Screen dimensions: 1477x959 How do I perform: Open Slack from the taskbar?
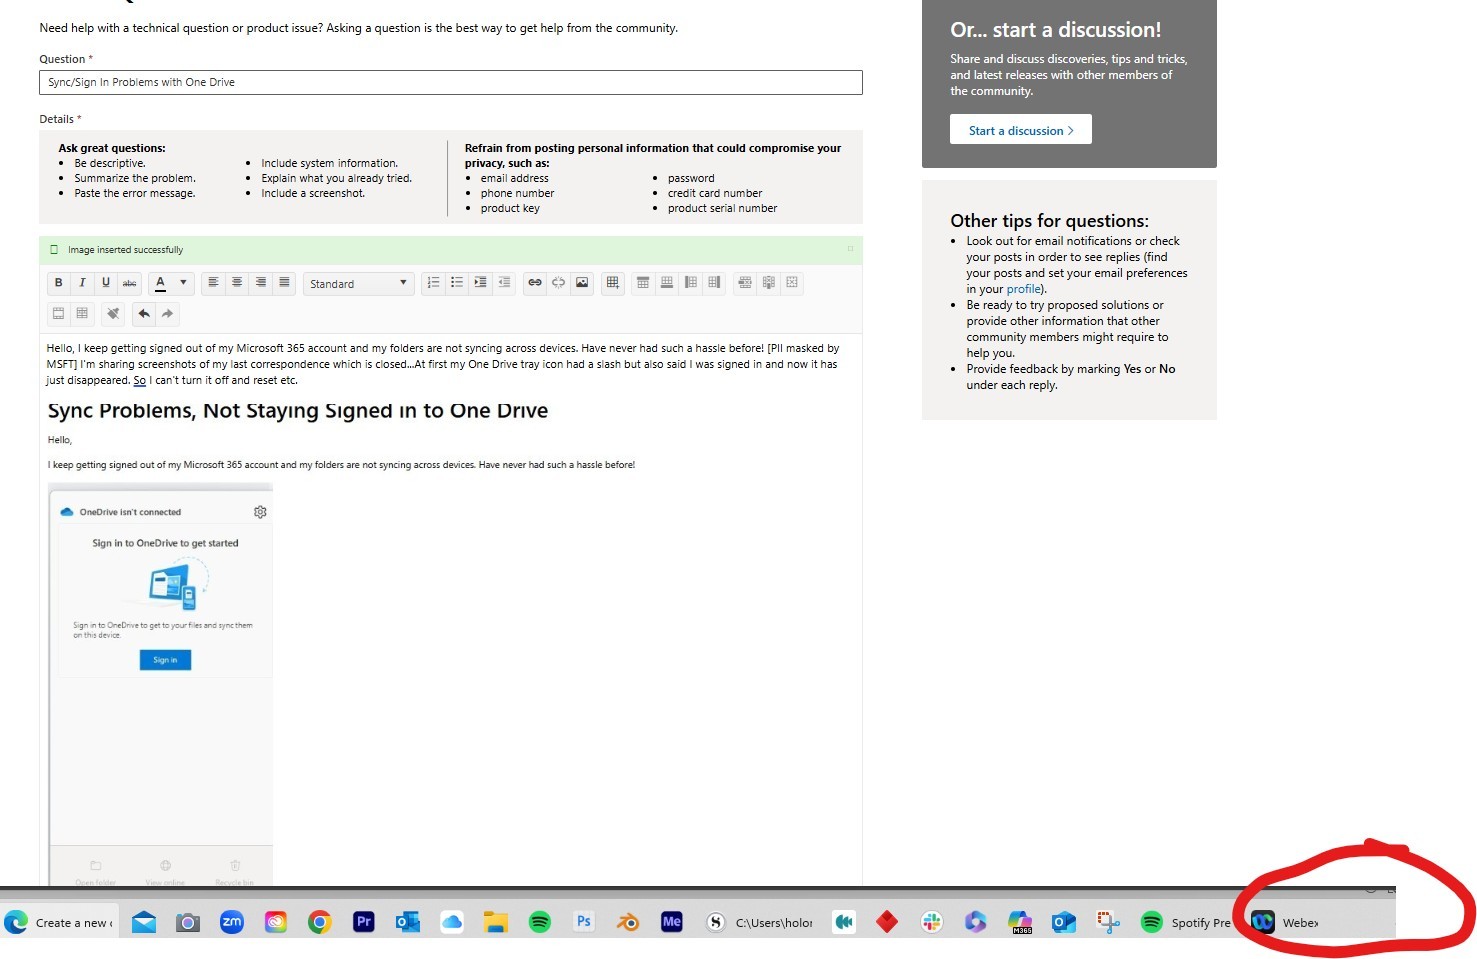click(932, 922)
